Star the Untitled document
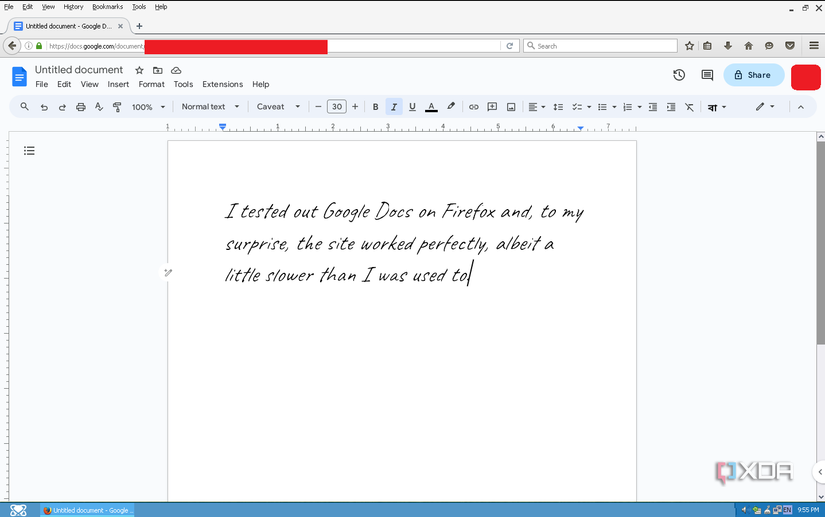 click(x=139, y=70)
